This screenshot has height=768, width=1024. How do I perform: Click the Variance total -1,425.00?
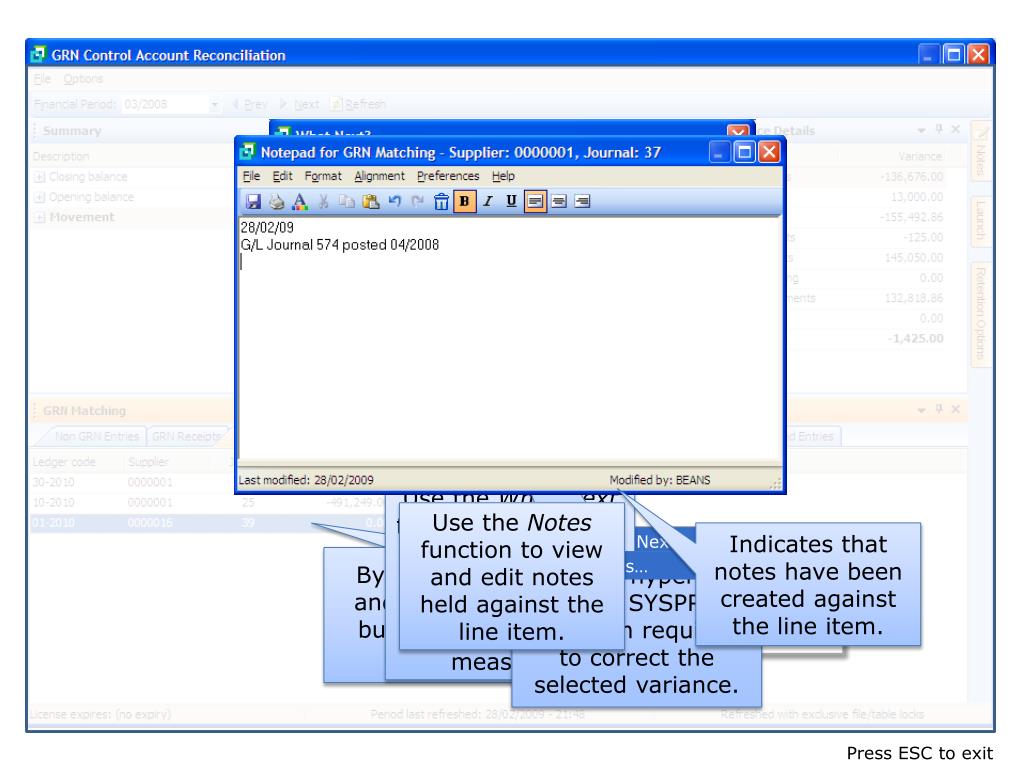[x=916, y=339]
